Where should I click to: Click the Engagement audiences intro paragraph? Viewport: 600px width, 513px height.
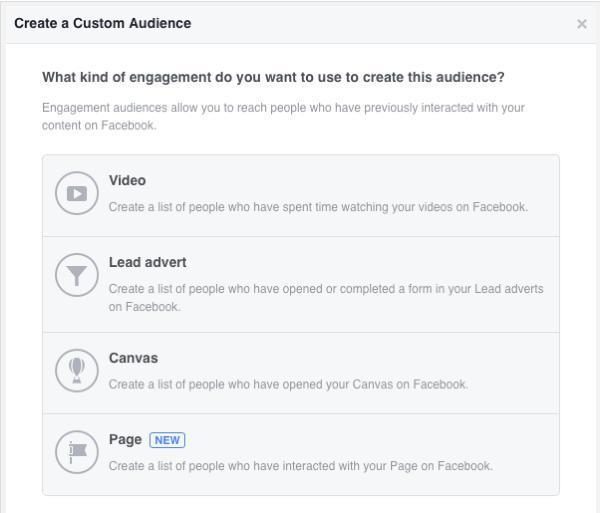pos(283,116)
